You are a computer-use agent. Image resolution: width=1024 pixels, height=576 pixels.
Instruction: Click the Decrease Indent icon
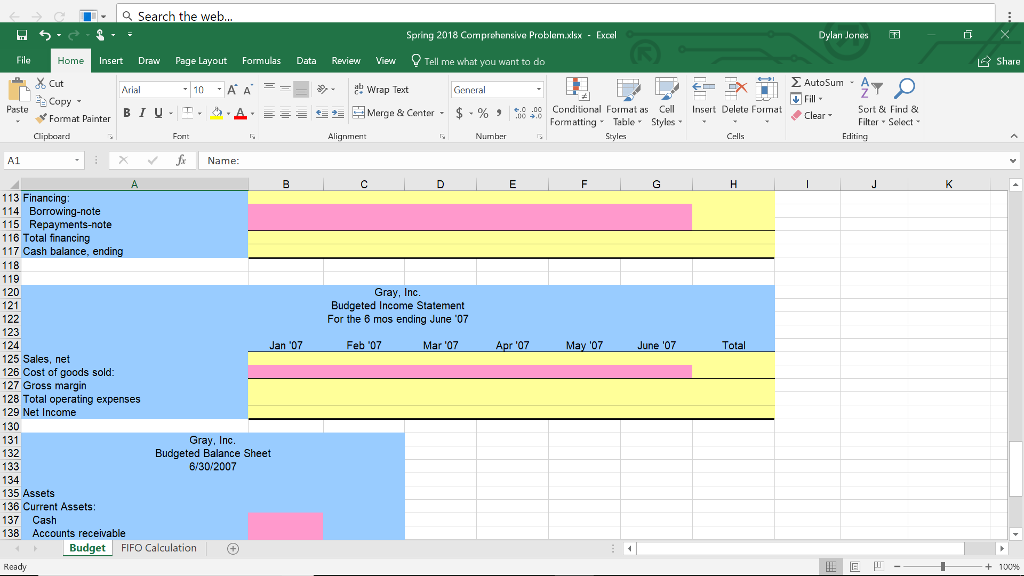coord(321,114)
